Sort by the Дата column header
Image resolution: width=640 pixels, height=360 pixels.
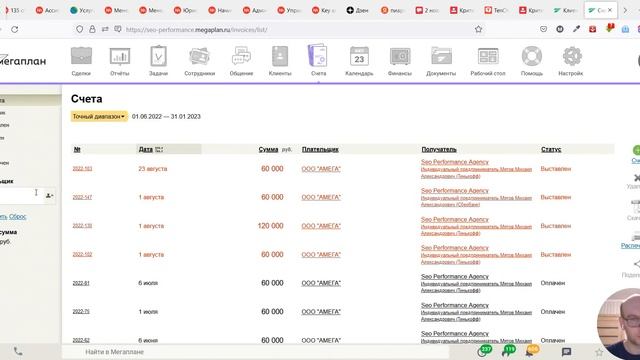(146, 149)
